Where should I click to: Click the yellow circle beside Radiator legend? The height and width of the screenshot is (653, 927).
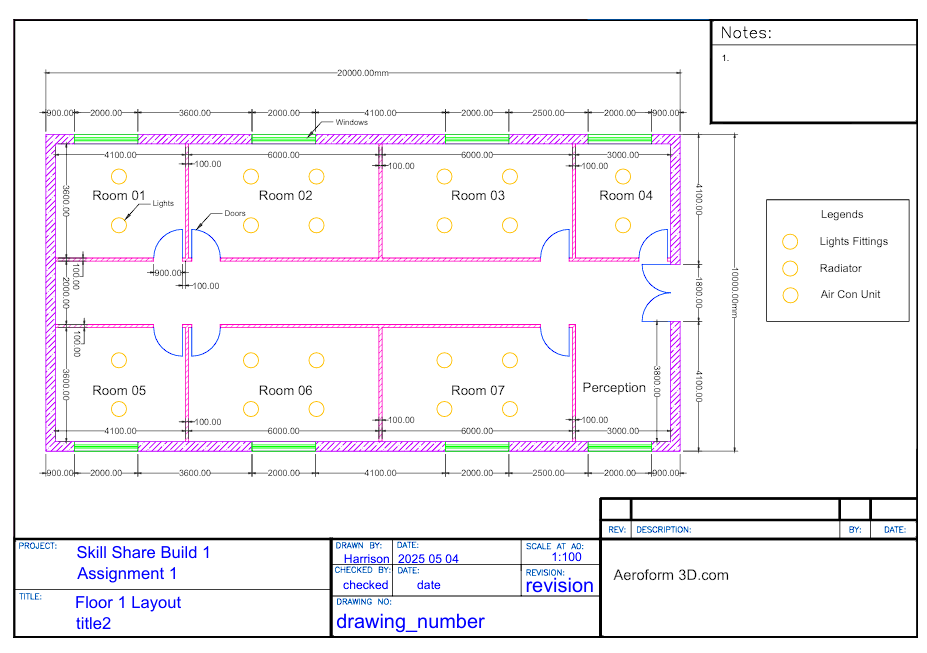tap(790, 268)
